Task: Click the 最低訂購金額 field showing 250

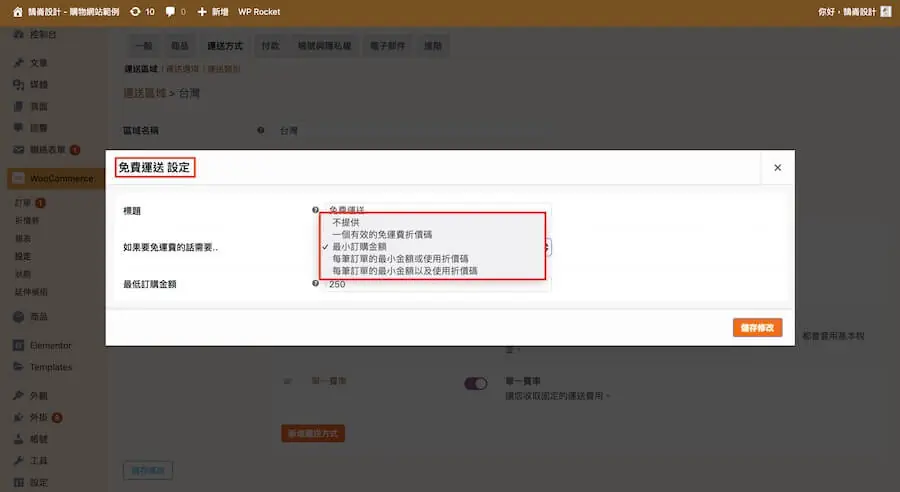Action: [x=437, y=284]
